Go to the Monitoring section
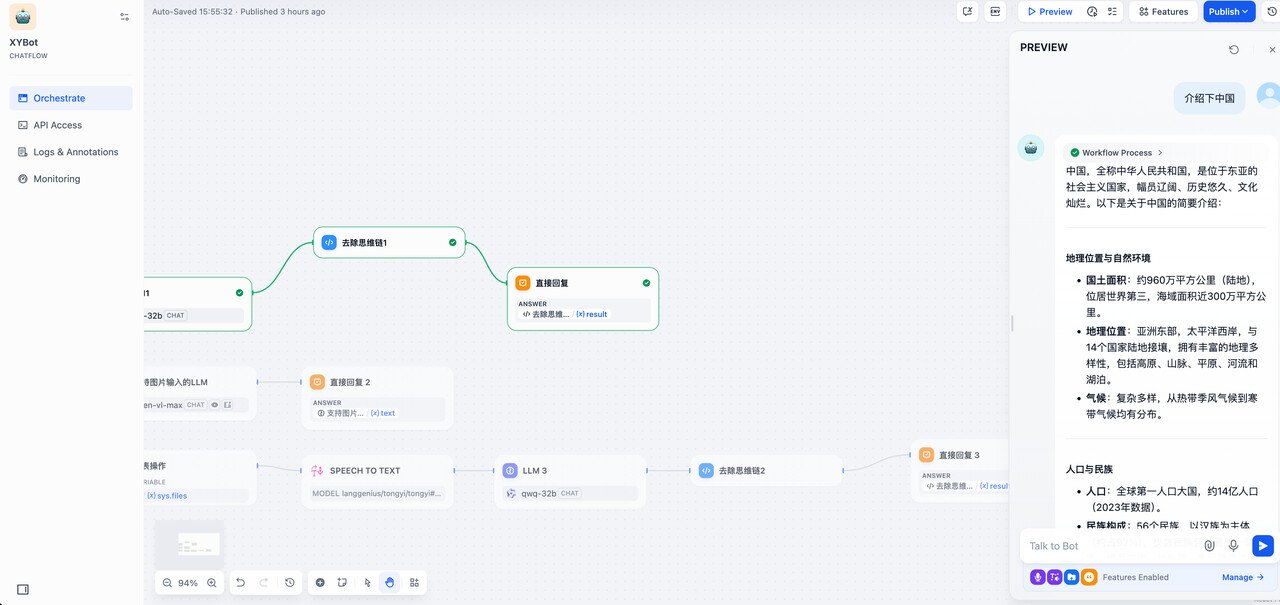 click(56, 179)
